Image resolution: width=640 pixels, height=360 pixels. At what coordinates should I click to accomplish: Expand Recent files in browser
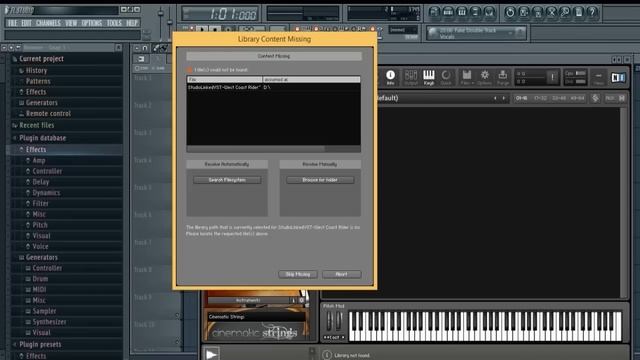(36, 125)
